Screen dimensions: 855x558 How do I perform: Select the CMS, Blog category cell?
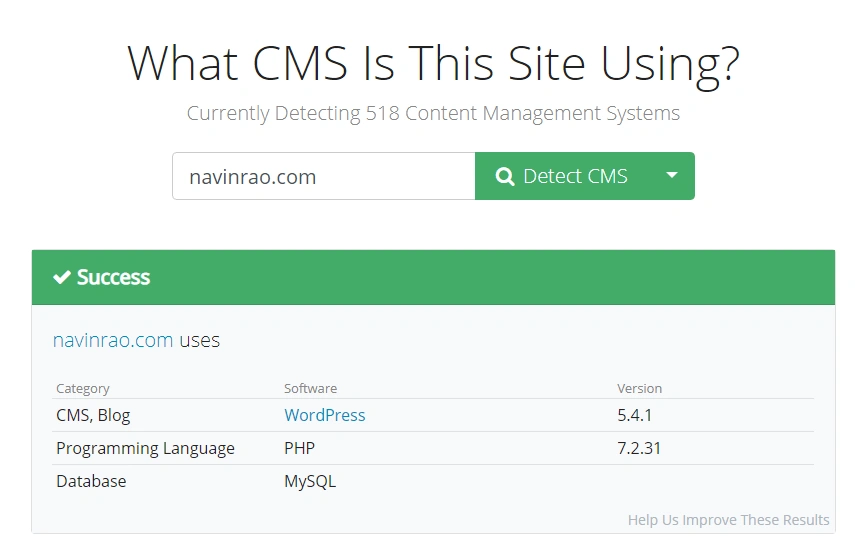point(93,415)
